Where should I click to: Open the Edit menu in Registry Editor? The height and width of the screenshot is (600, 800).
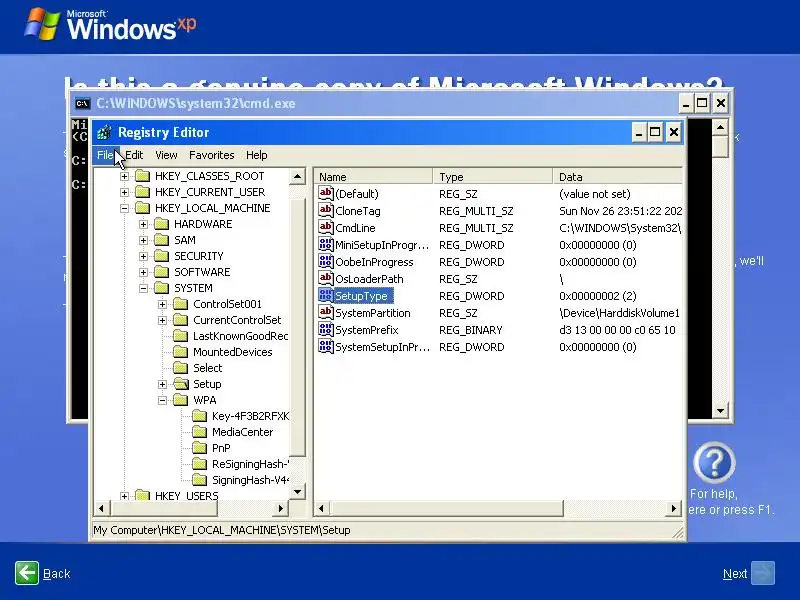click(134, 155)
